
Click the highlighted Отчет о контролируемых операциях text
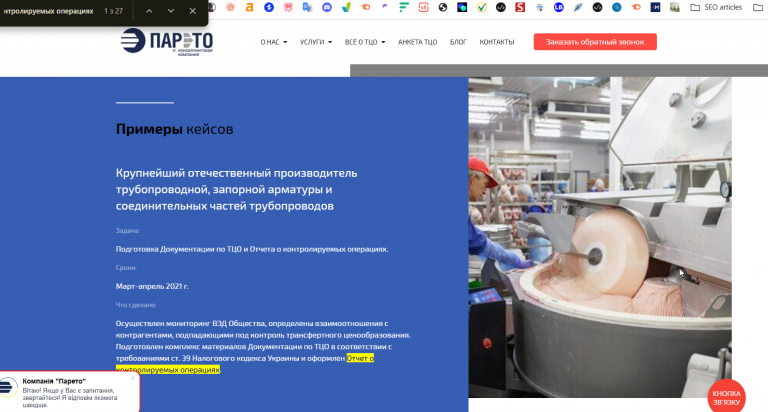(245, 364)
